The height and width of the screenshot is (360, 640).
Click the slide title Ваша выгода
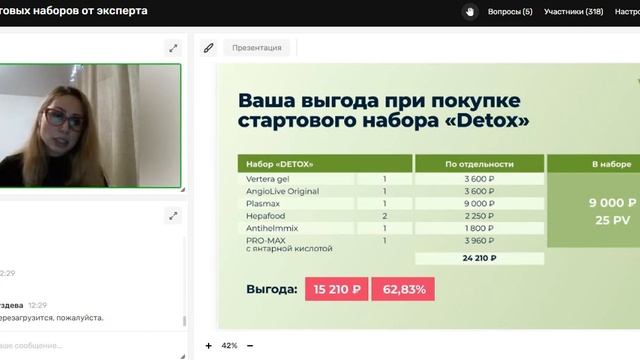click(383, 110)
